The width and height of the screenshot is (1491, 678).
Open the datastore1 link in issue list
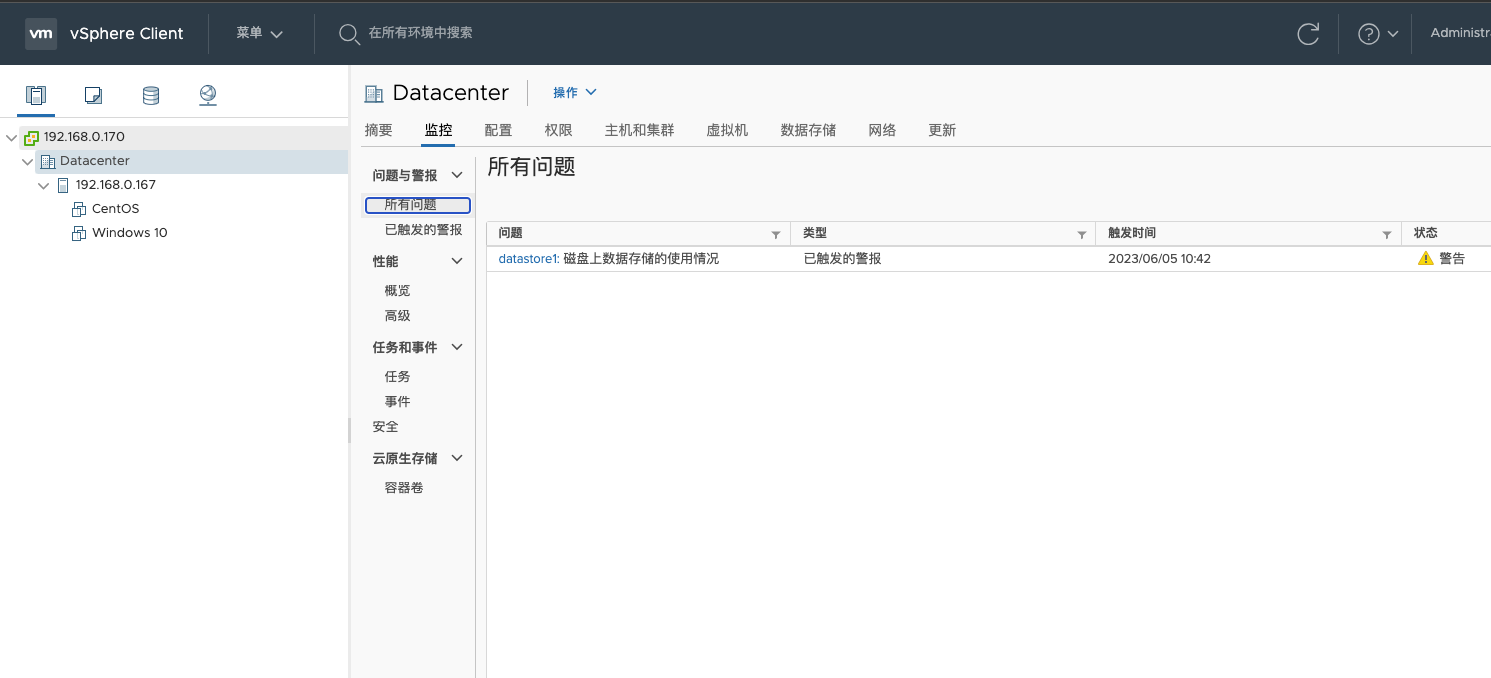(528, 259)
